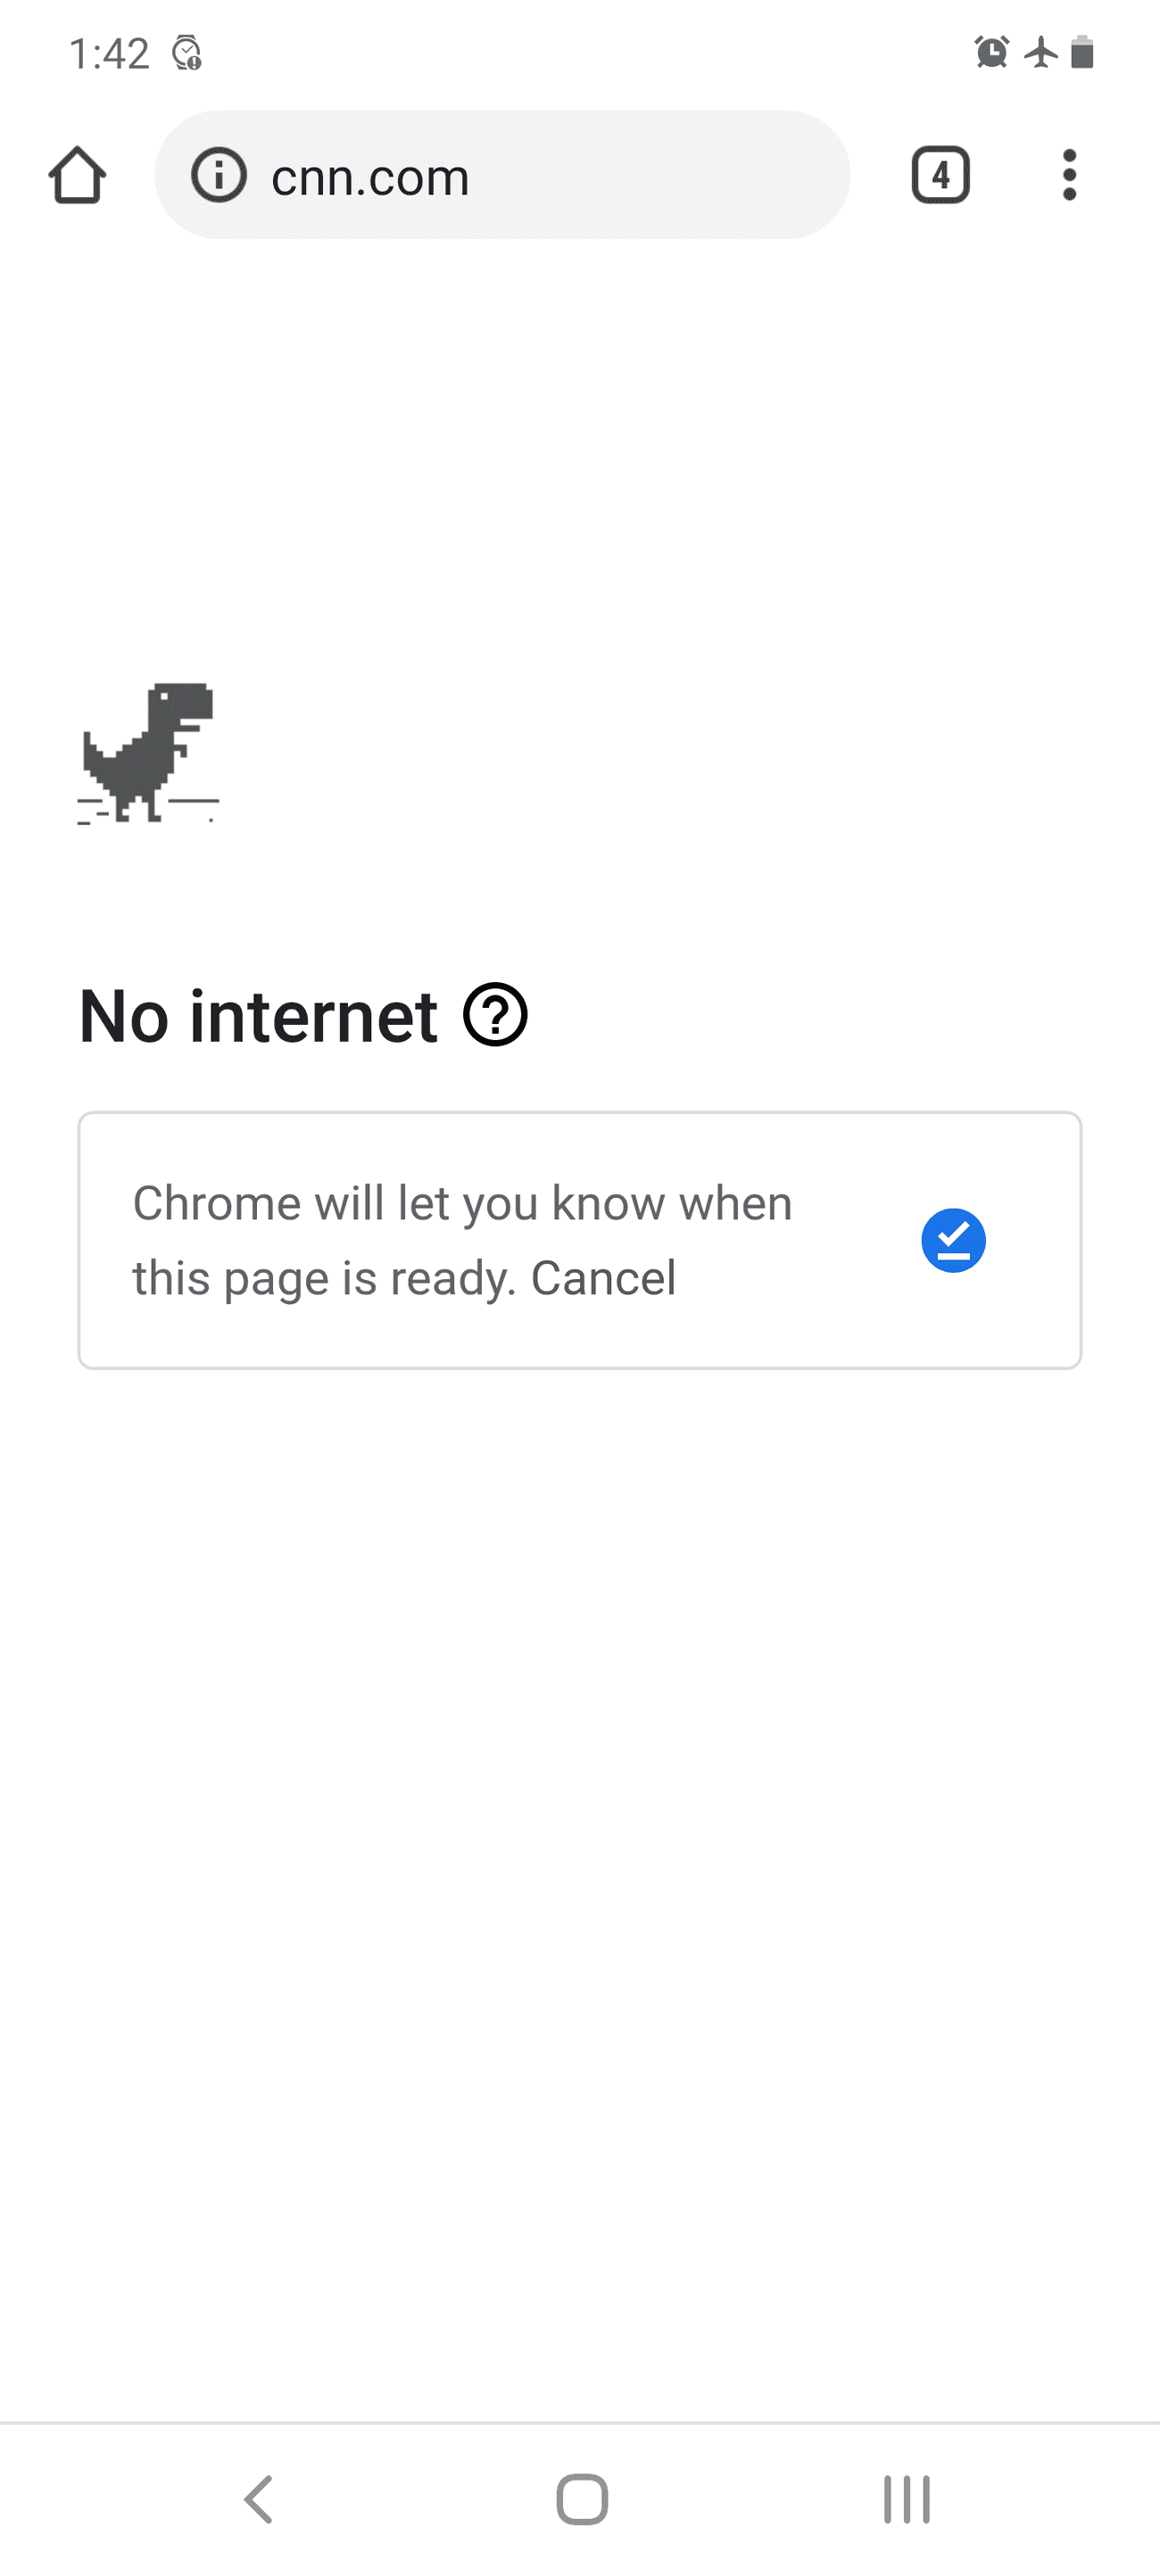The width and height of the screenshot is (1160, 2576).
Task: Tap the notification card border area
Action: 580,1240
